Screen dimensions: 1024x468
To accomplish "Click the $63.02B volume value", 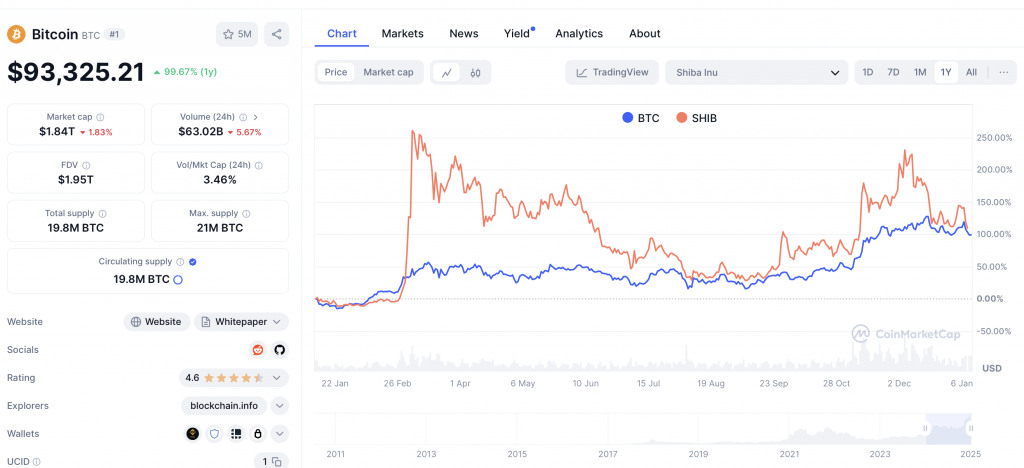I will tap(200, 132).
